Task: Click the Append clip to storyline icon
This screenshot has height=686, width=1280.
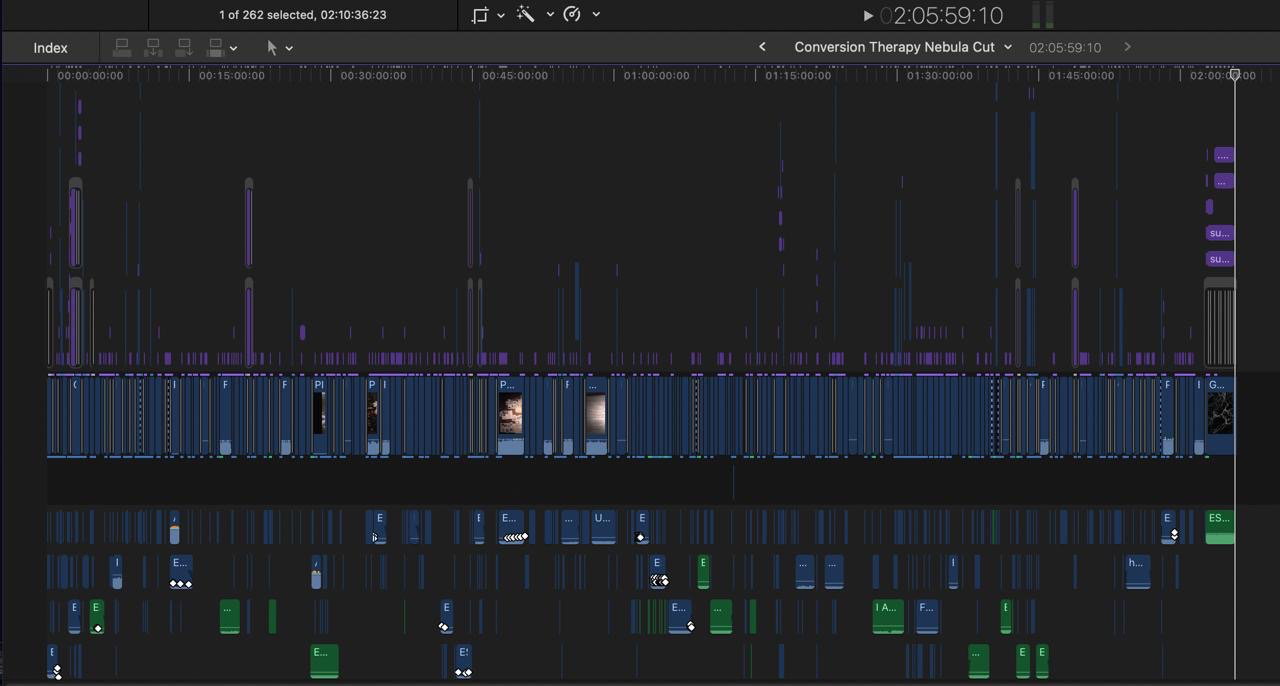Action: pos(184,47)
